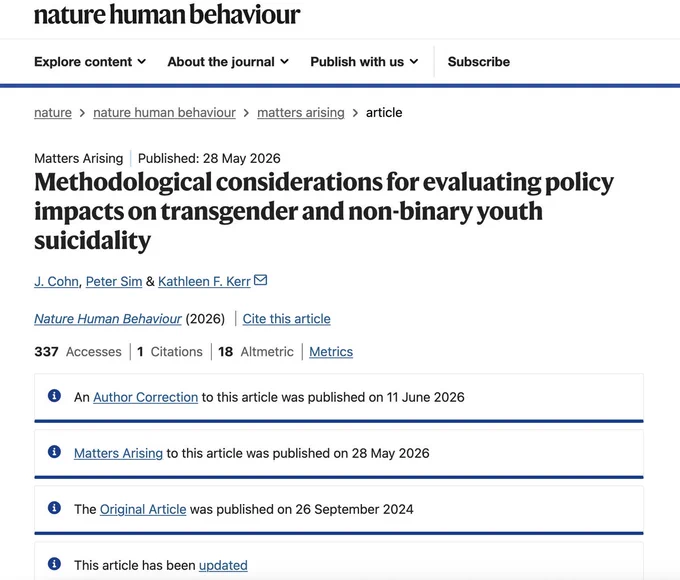The width and height of the screenshot is (680, 580).
Task: Follow the Original Article link
Action: click(143, 509)
